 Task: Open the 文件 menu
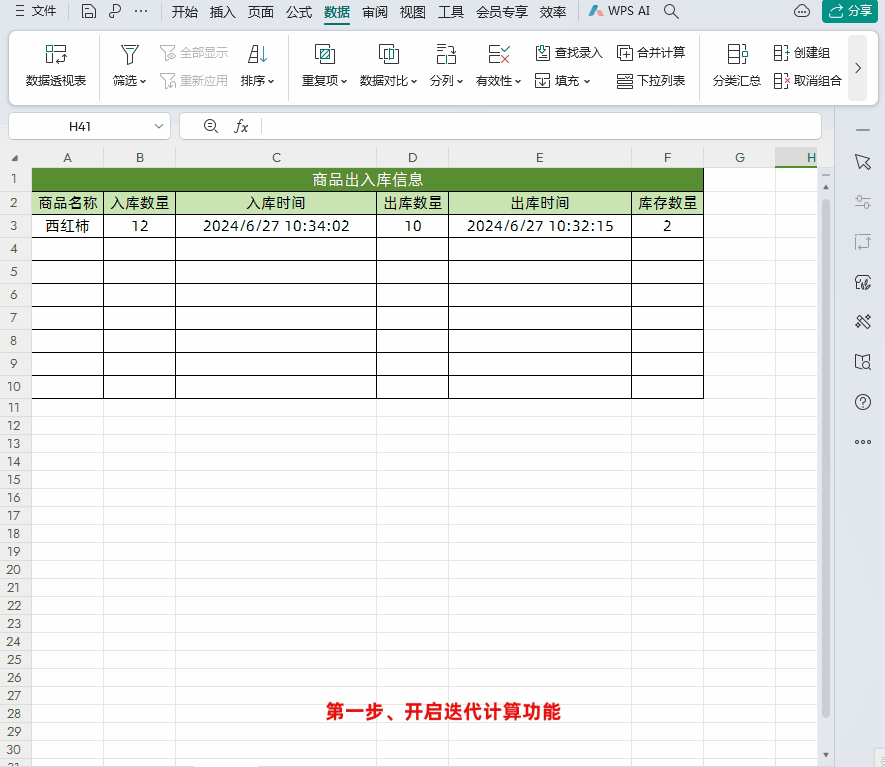(x=36, y=11)
